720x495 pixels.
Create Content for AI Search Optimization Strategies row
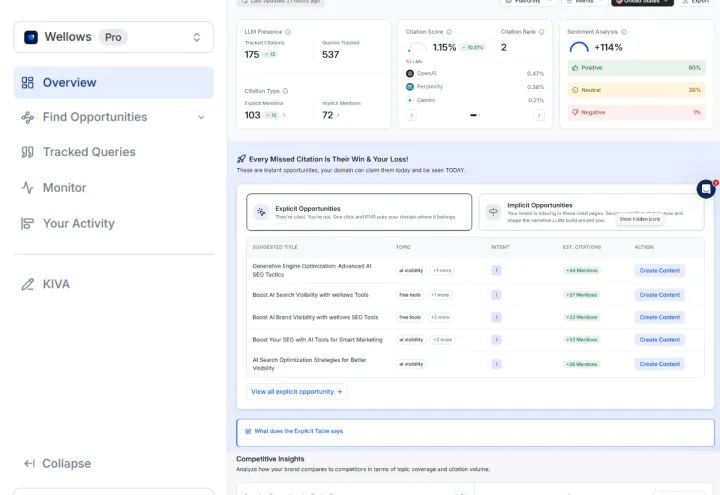coord(659,365)
